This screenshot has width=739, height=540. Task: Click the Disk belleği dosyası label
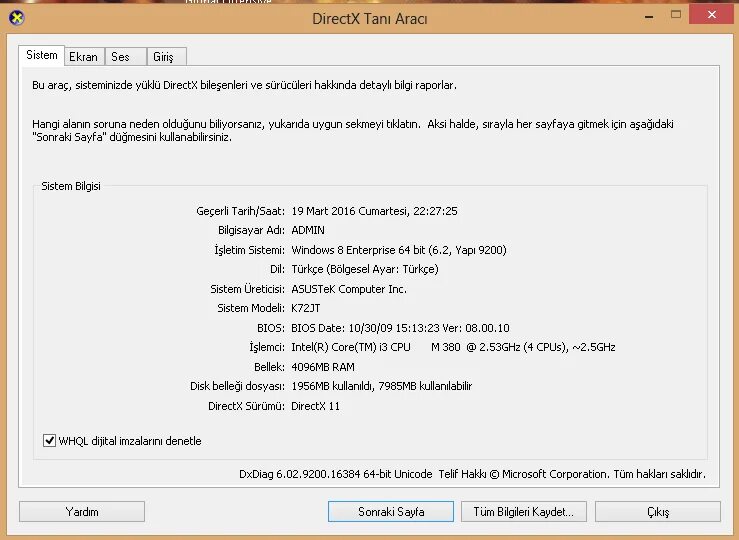pos(237,386)
